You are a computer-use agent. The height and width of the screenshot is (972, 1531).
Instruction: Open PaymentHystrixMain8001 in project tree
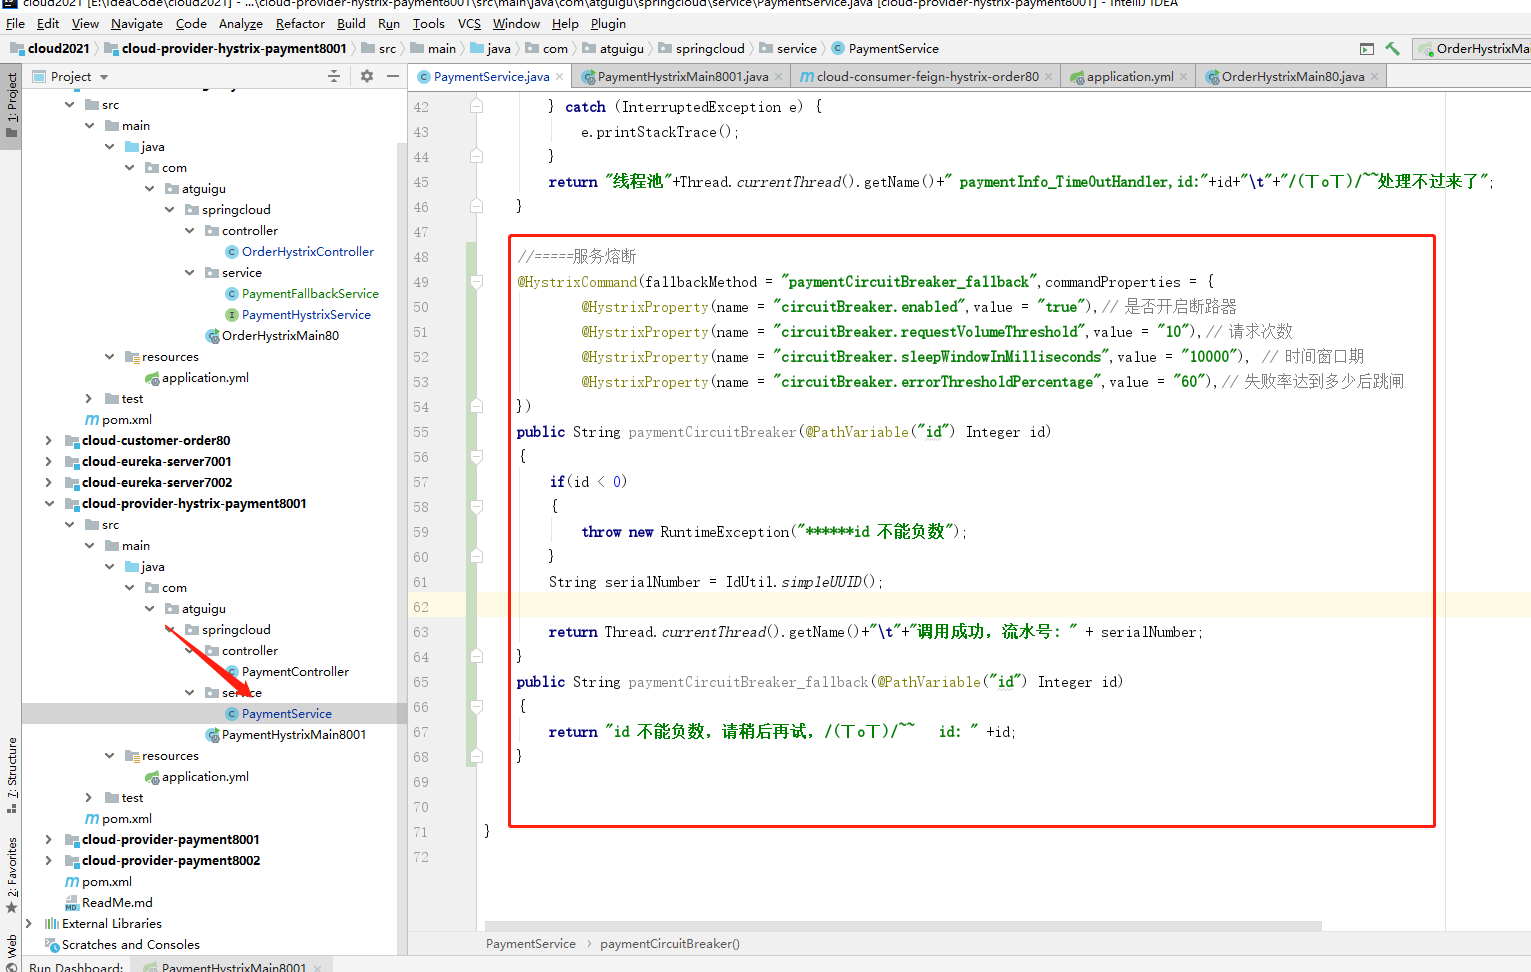point(294,735)
